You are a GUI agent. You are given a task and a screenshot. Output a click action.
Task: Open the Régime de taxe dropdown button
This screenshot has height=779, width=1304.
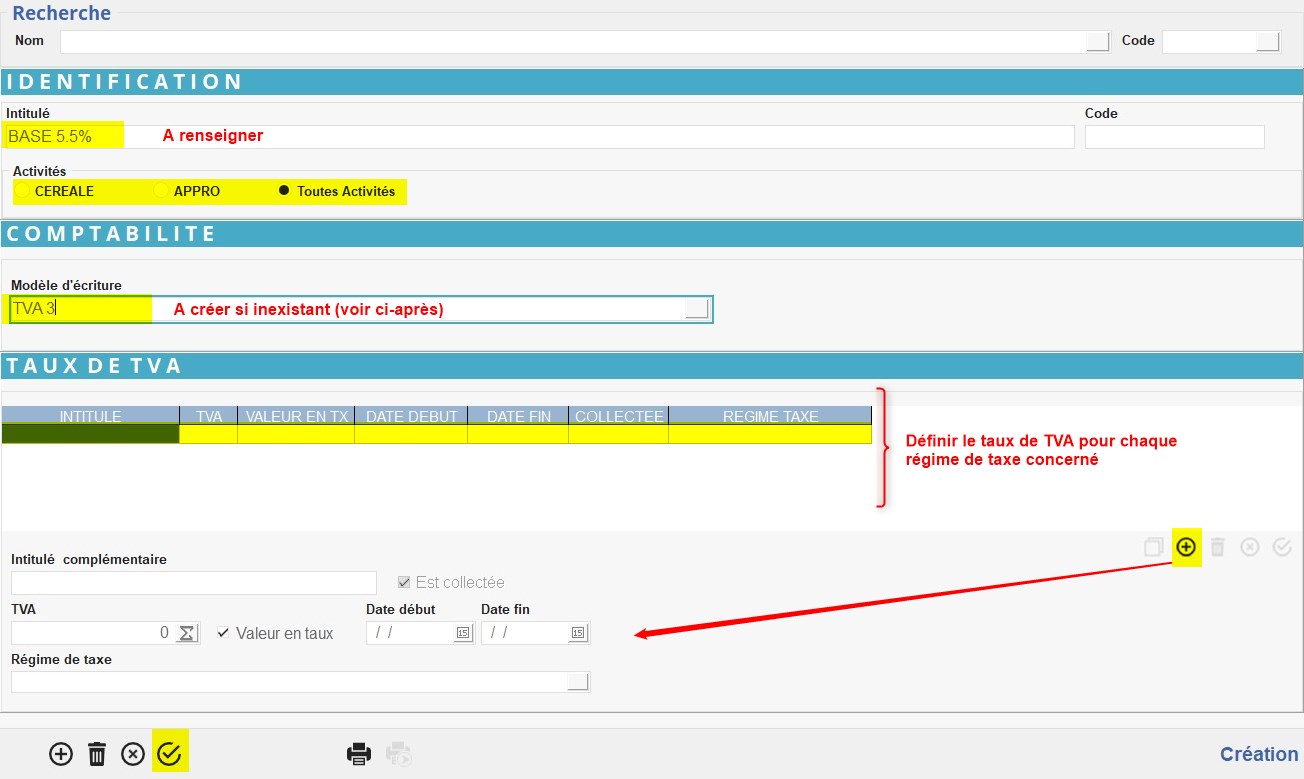click(x=578, y=682)
